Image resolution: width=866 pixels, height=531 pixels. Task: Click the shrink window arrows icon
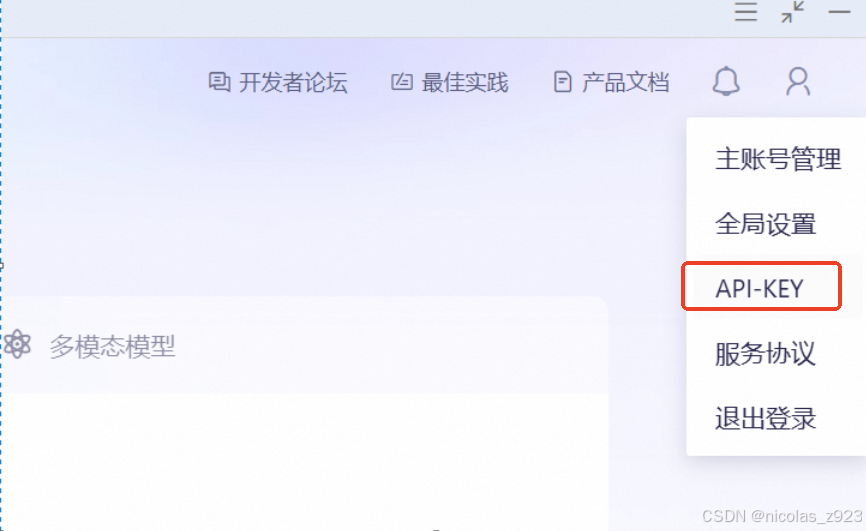(x=793, y=12)
